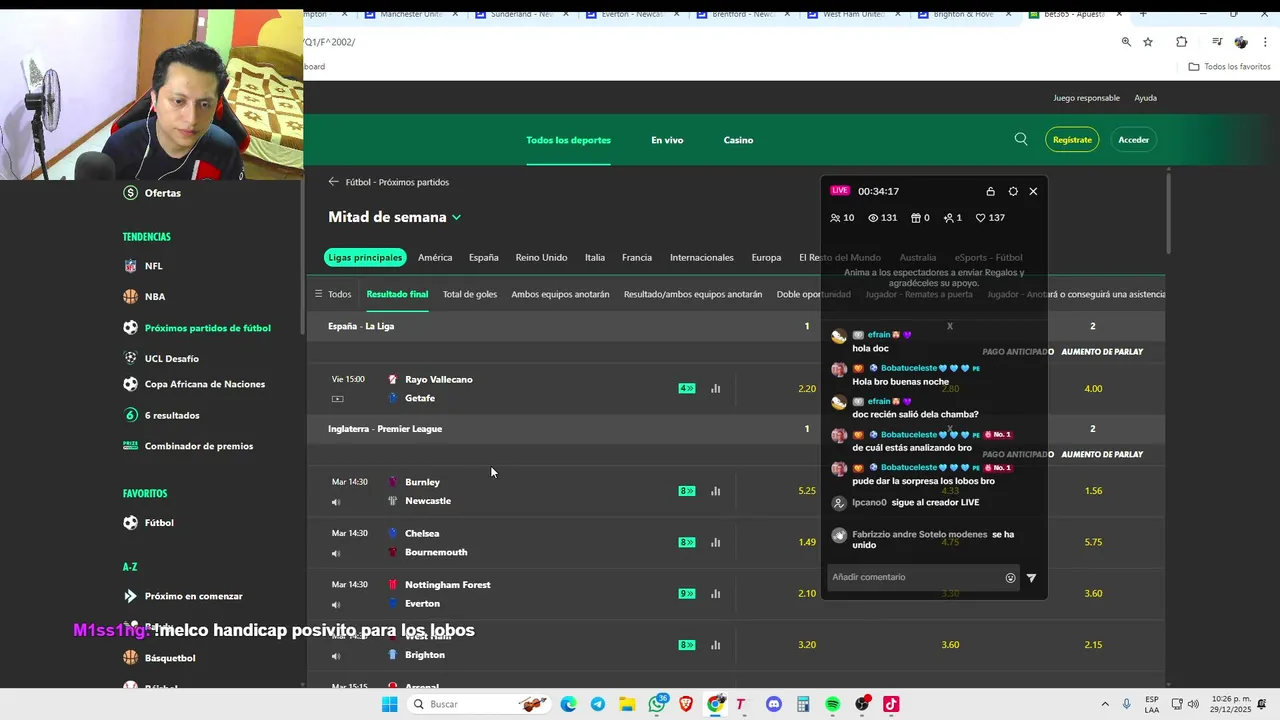Switch to Resultado/ambos equipos anotarán tab
Screen dimensions: 1280x720
coord(693,294)
